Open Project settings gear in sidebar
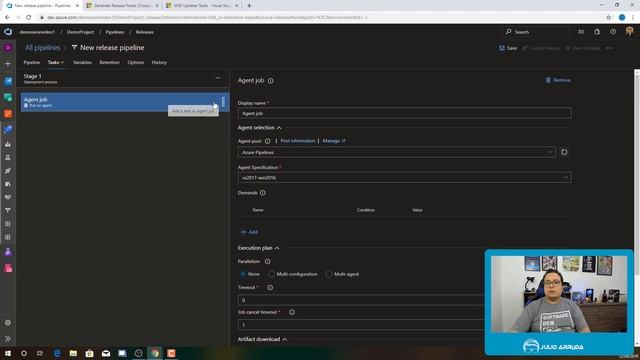This screenshot has width=640, height=360. coord(8,322)
